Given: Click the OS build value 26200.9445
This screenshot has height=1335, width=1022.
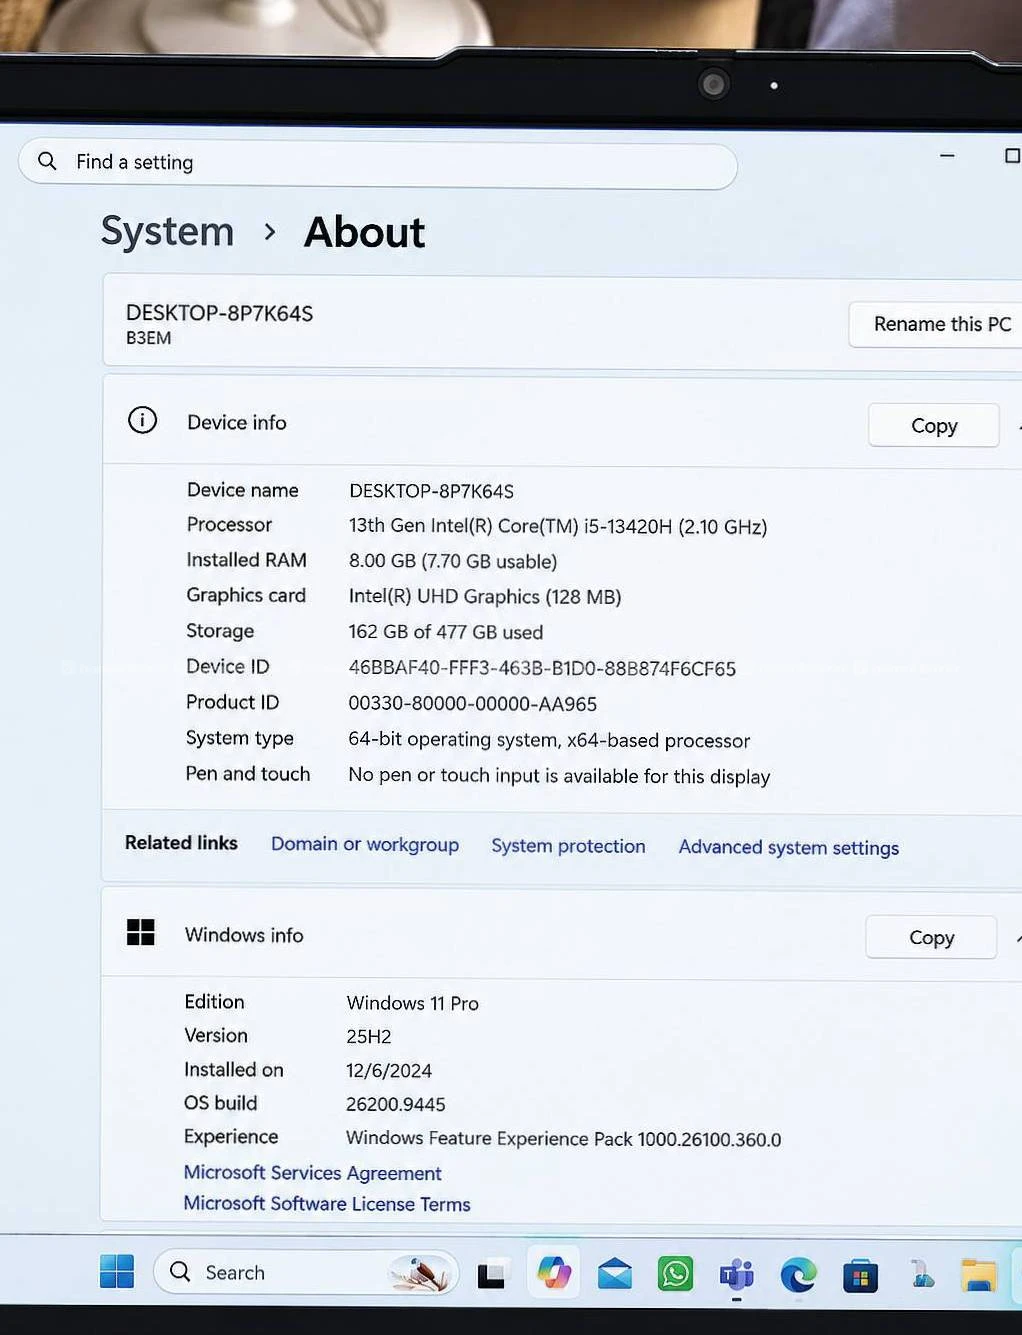Looking at the screenshot, I should [396, 1104].
